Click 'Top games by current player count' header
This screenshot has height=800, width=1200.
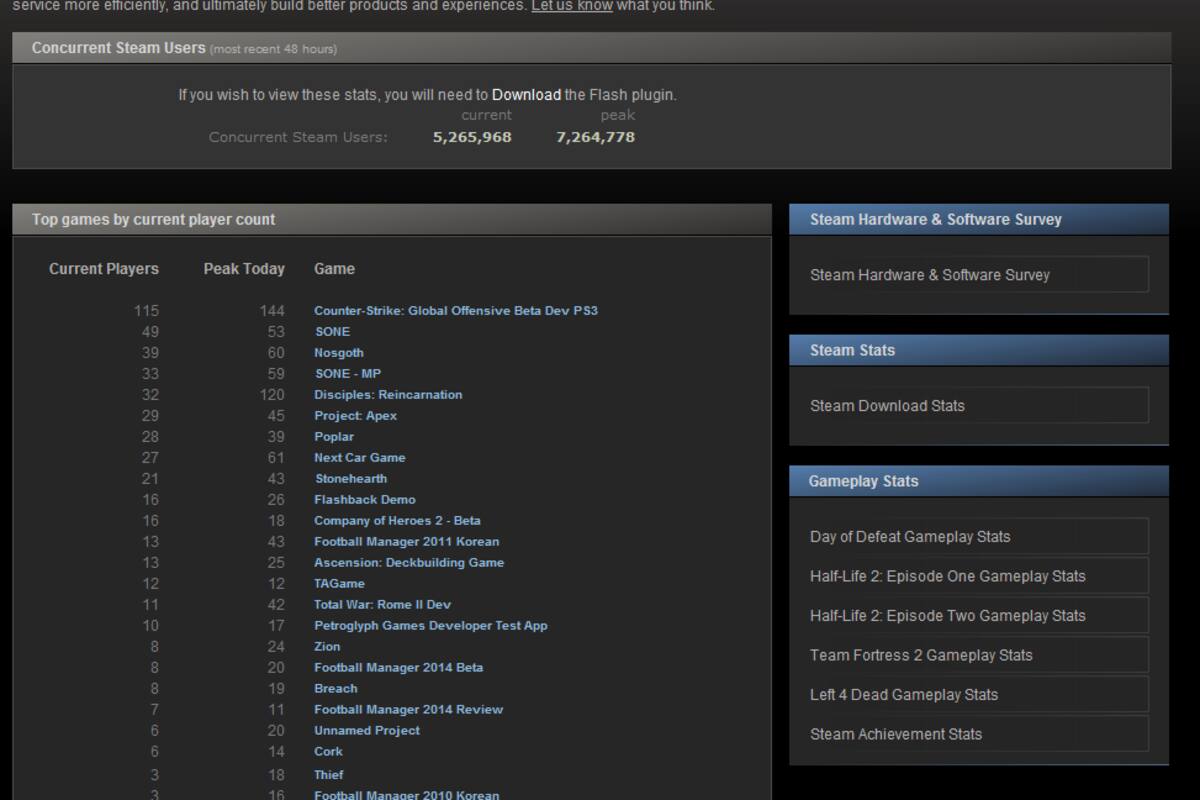(392, 219)
